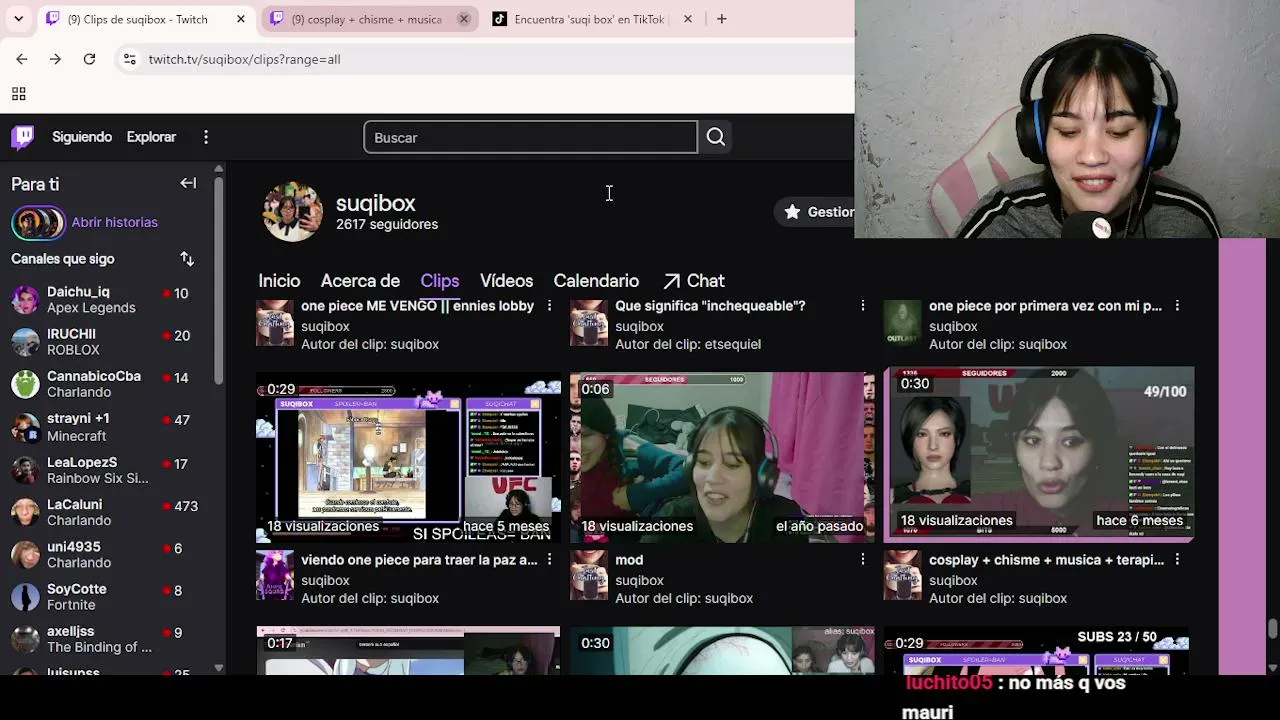Viewport: 1280px width, 720px height.
Task: Go to Explorar page
Action: 151,137
